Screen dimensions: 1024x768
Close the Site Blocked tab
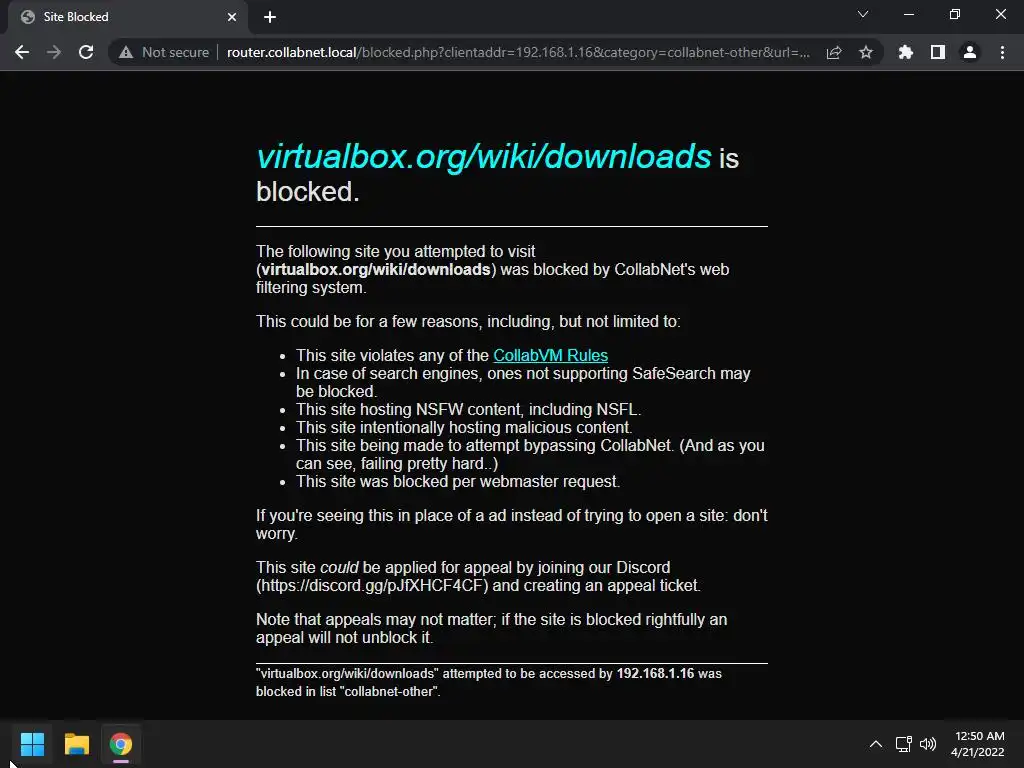(x=232, y=17)
